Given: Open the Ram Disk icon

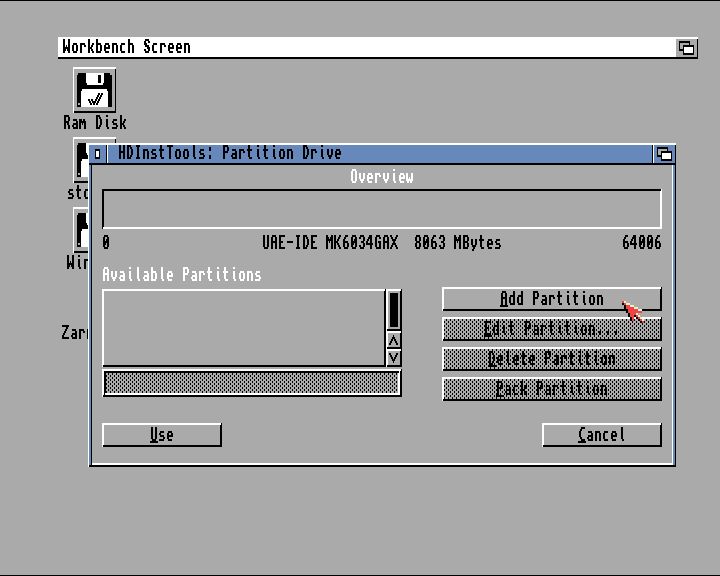Looking at the screenshot, I should pyautogui.click(x=94, y=90).
